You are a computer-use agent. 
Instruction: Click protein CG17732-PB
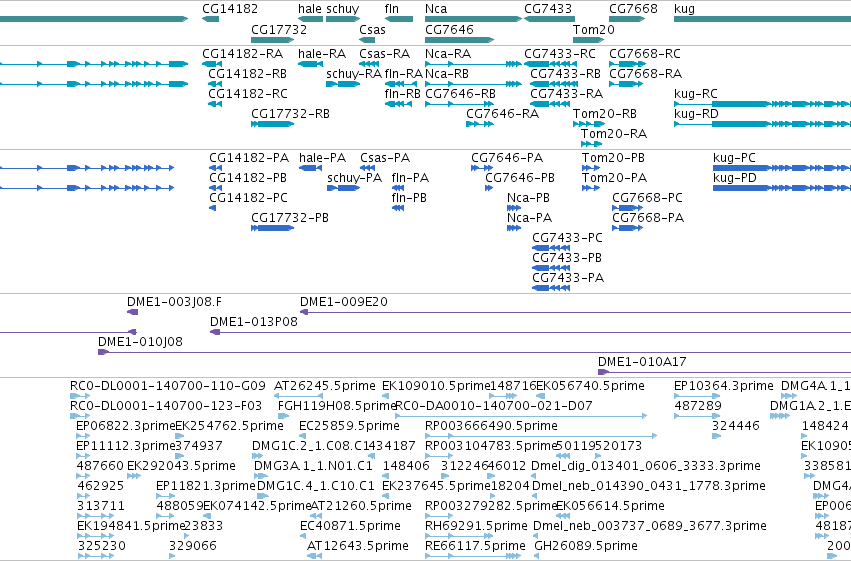290,218
